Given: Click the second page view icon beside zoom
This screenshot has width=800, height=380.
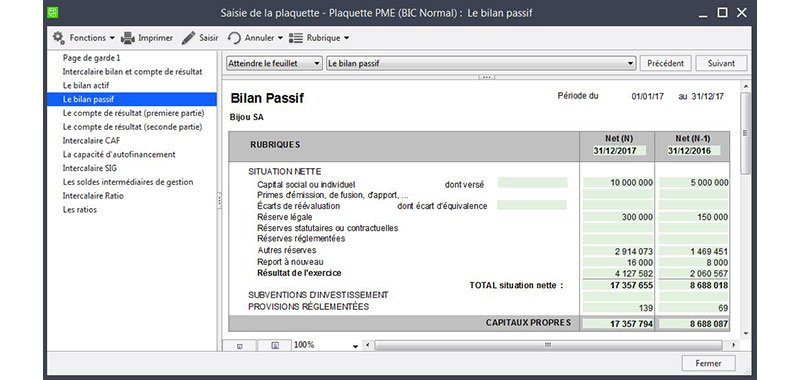Looking at the screenshot, I should pyautogui.click(x=275, y=345).
